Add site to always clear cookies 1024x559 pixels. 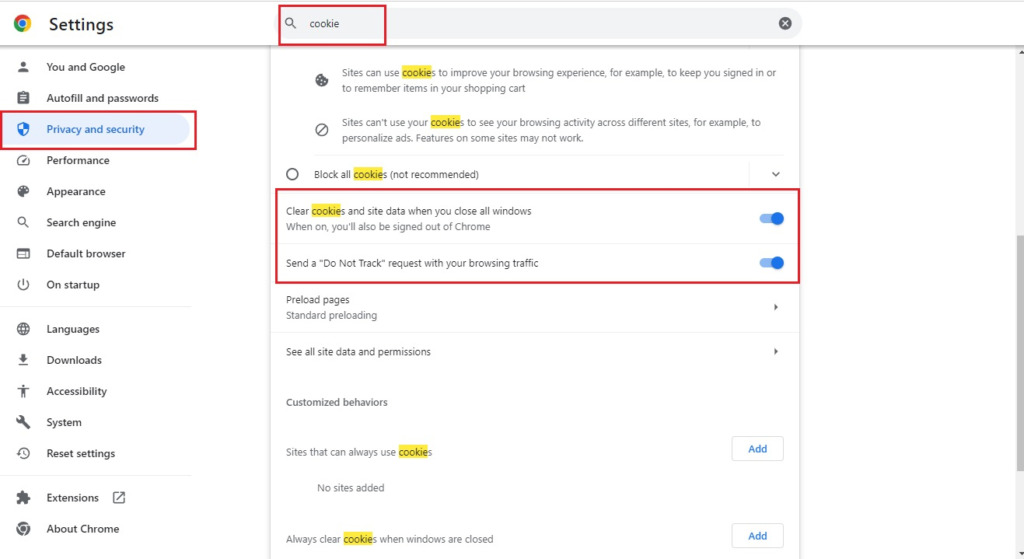(x=757, y=536)
